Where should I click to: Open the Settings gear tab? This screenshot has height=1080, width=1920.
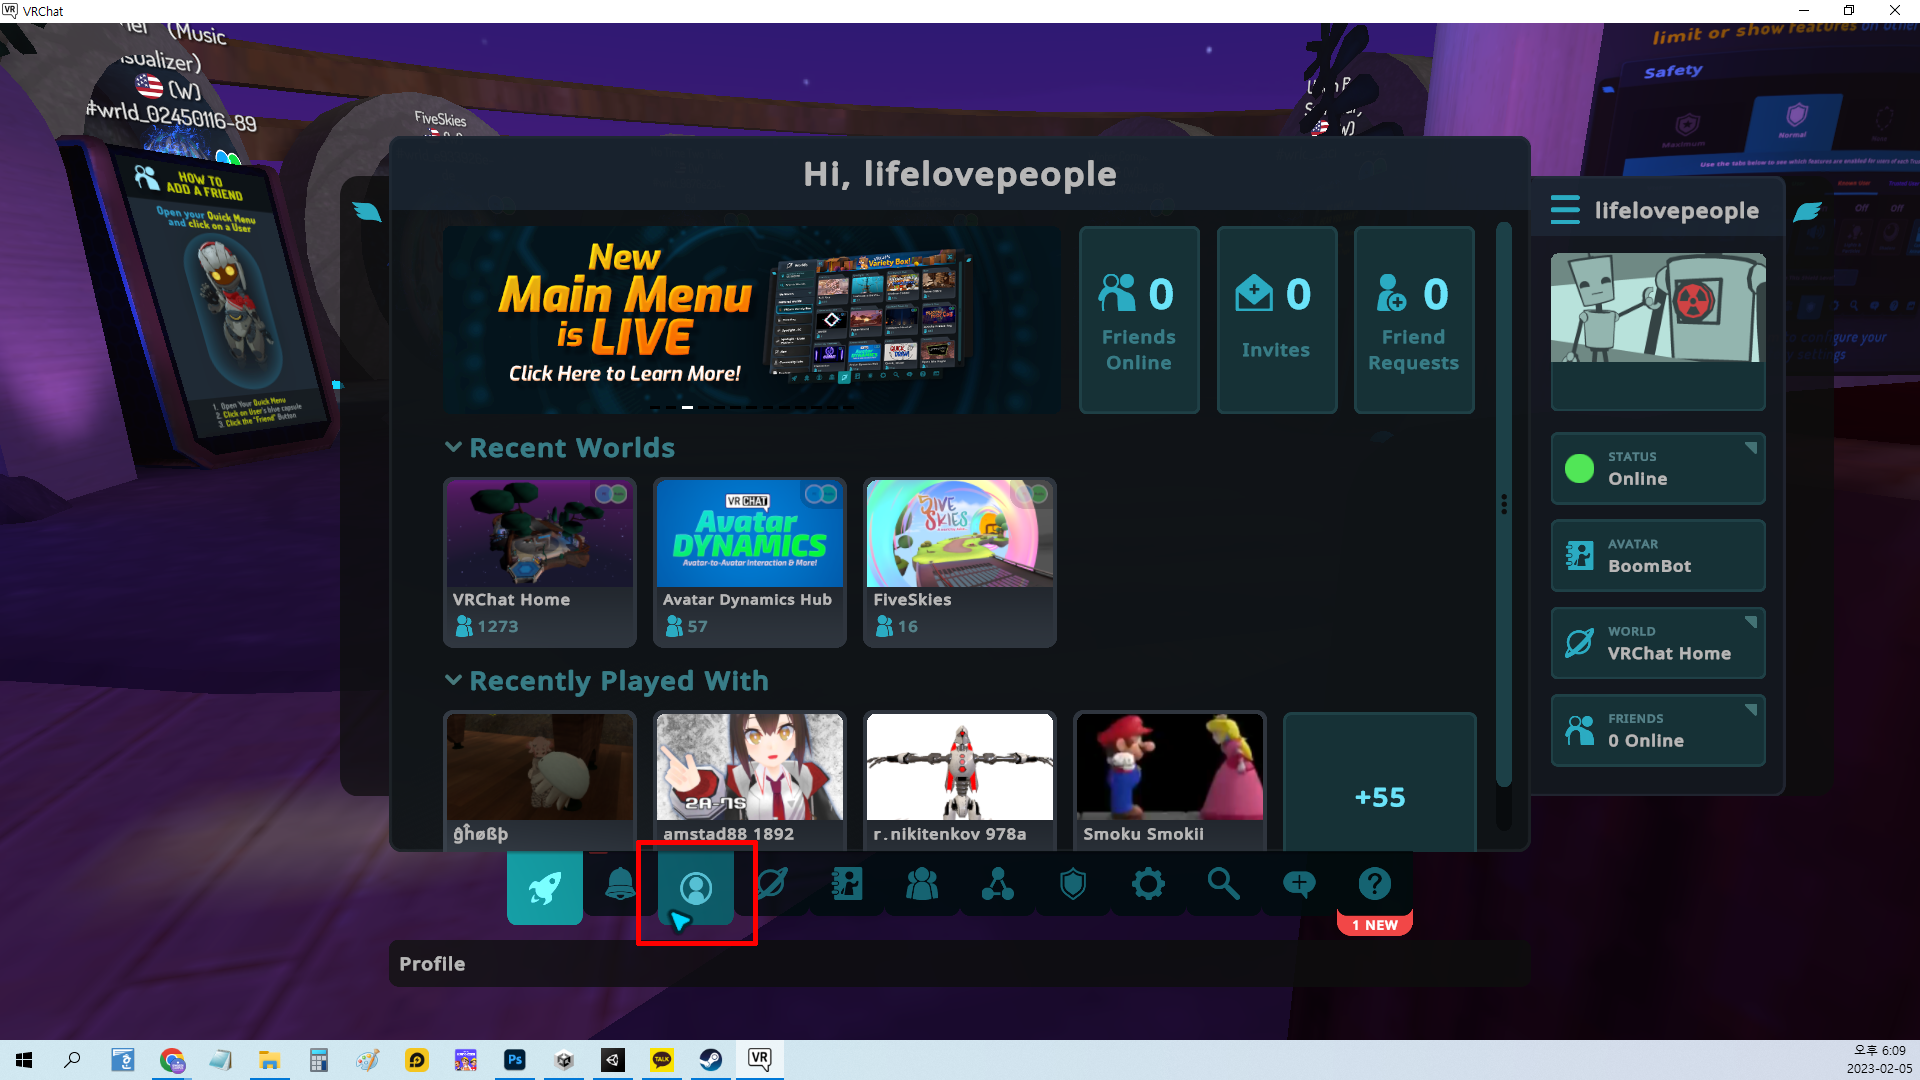[x=1148, y=885]
